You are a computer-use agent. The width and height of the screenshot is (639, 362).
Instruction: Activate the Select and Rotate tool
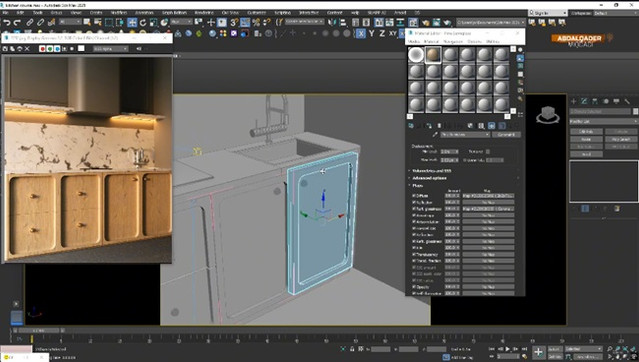[143, 22]
